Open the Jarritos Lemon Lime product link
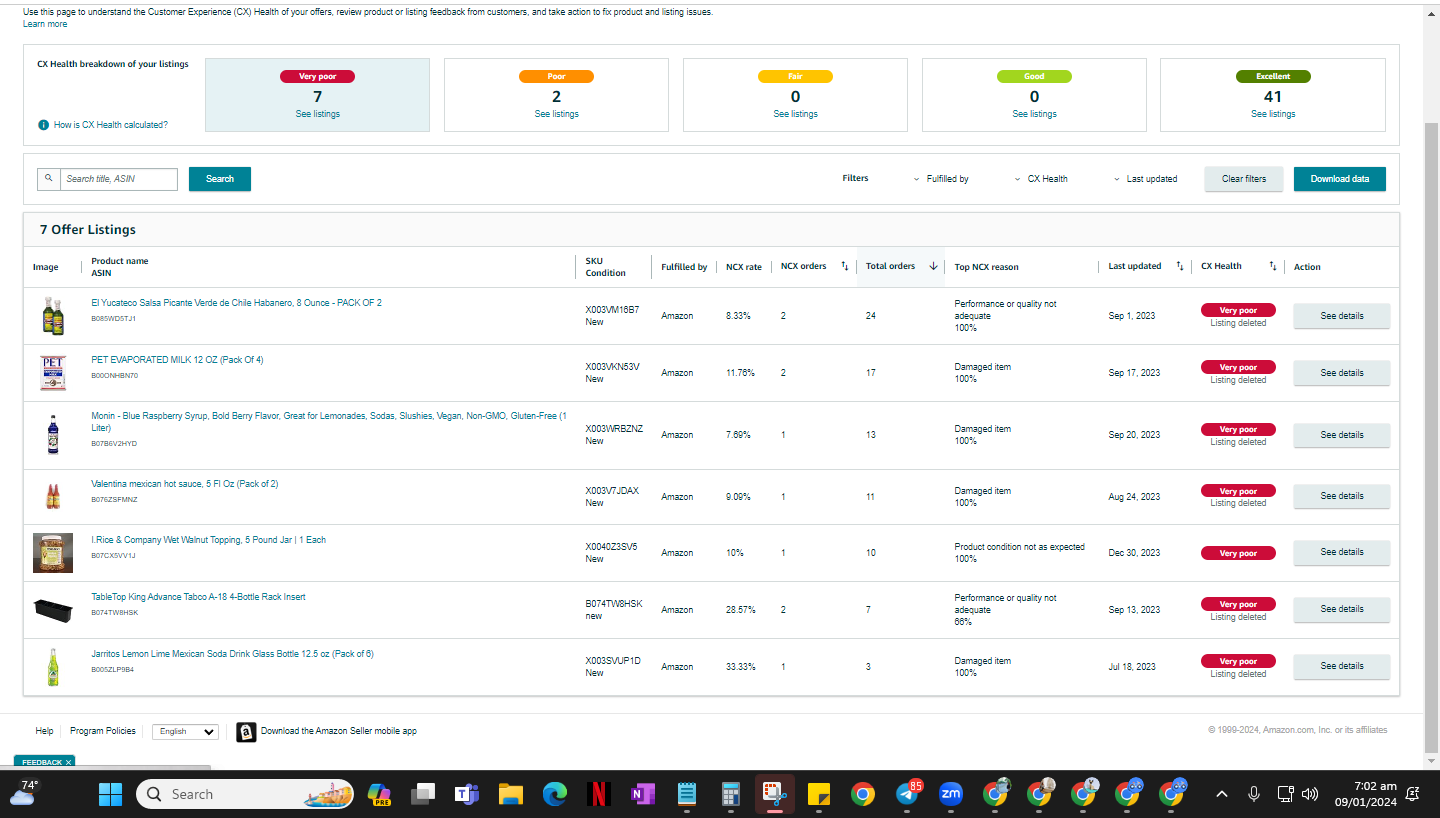1440x818 pixels. tap(232, 654)
